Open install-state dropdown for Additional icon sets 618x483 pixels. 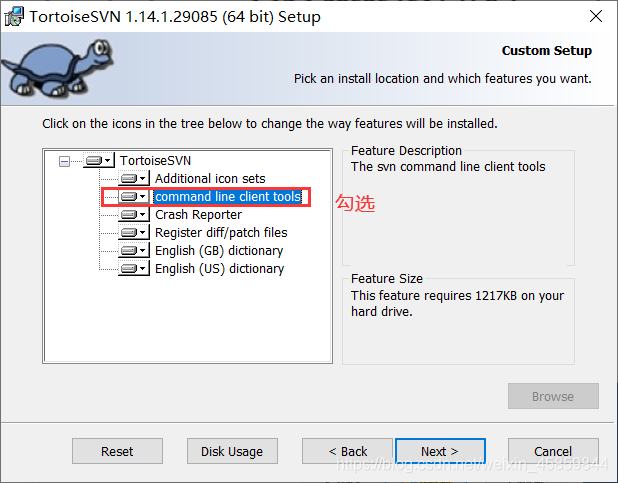point(134,179)
